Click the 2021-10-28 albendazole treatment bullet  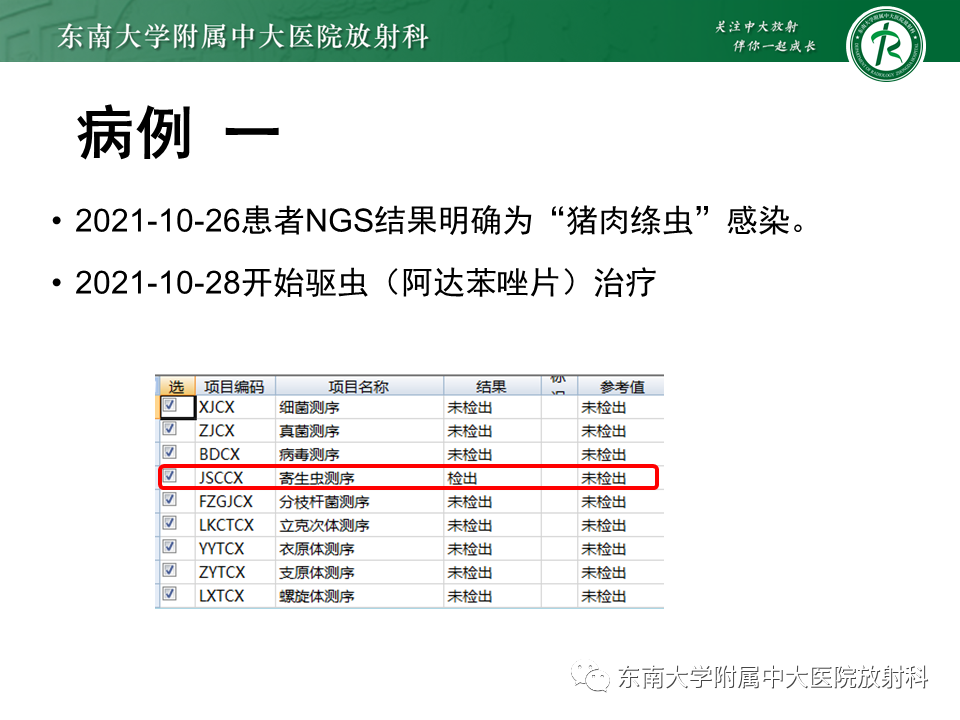(x=366, y=283)
